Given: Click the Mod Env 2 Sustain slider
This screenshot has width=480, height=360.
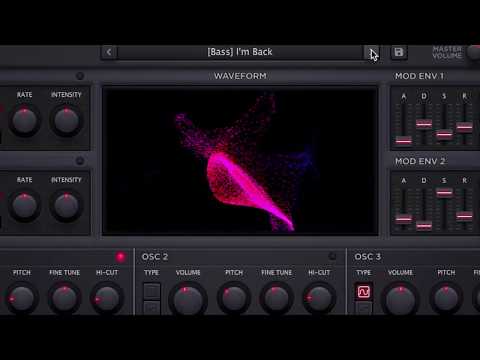Looking at the screenshot, I should point(444,192).
